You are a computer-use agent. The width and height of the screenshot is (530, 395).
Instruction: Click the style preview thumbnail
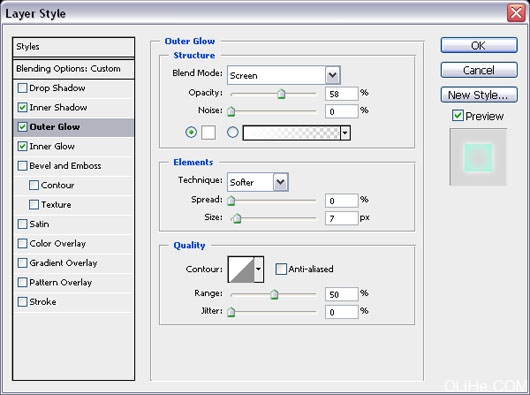478,157
